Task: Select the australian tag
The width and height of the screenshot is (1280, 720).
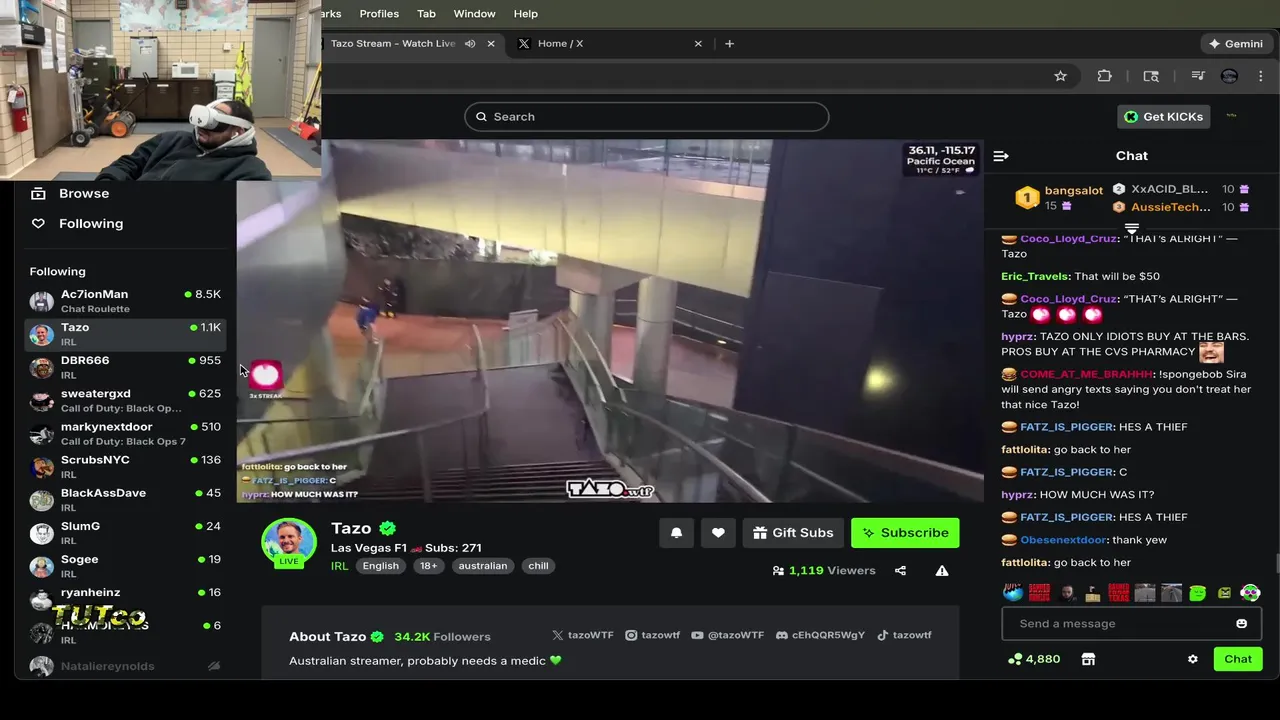Action: (x=483, y=566)
